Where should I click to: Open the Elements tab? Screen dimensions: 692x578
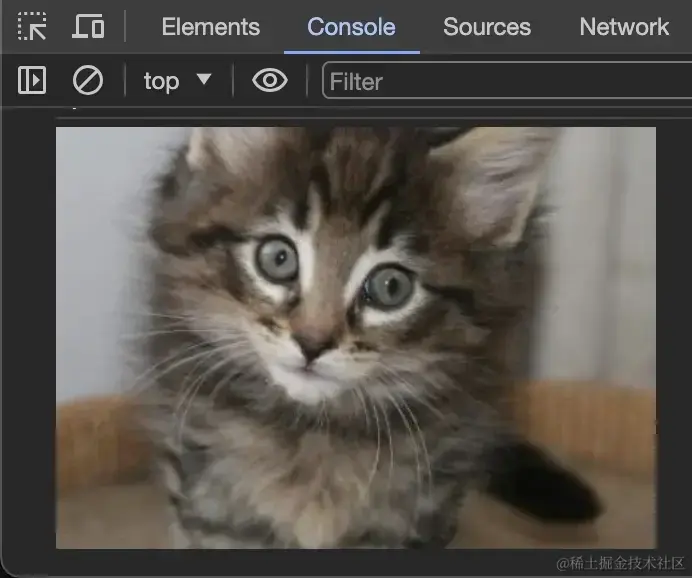[211, 27]
